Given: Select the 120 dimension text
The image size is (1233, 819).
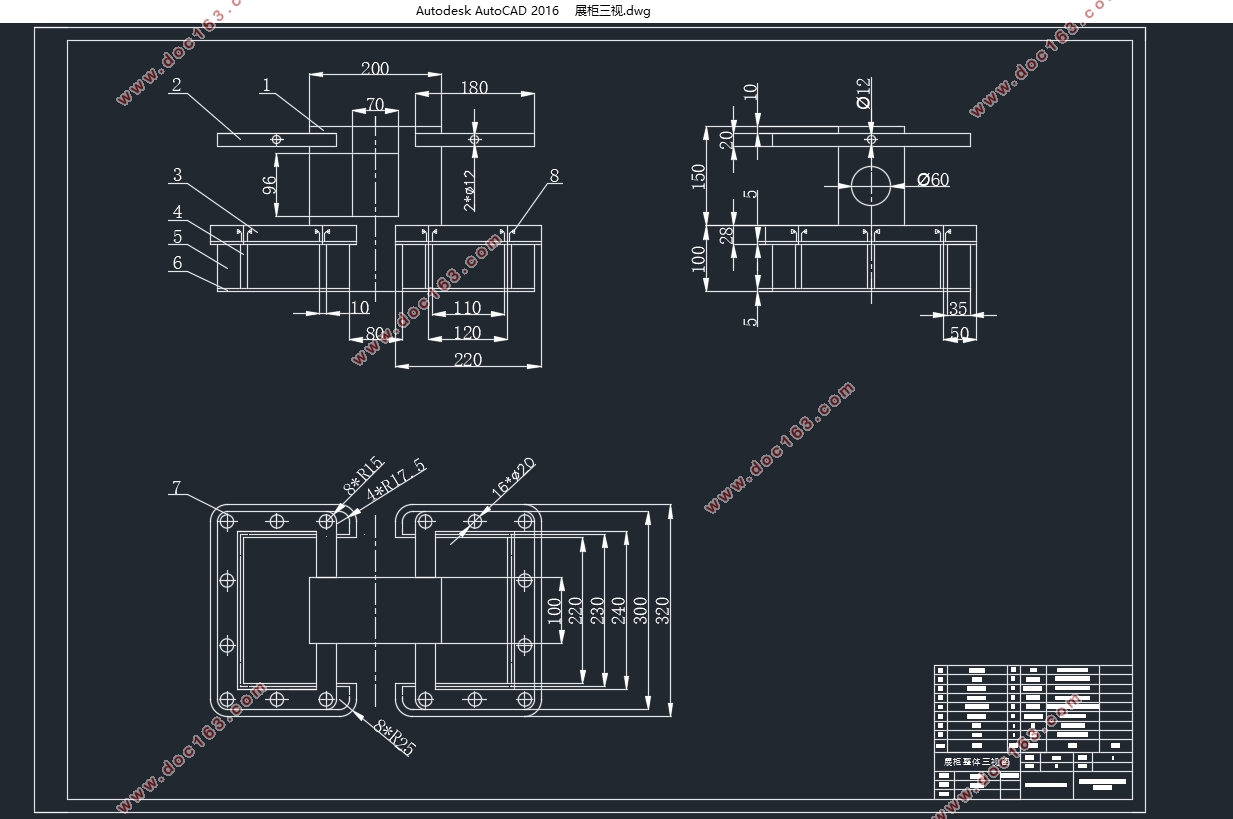Looking at the screenshot, I should pyautogui.click(x=467, y=333).
